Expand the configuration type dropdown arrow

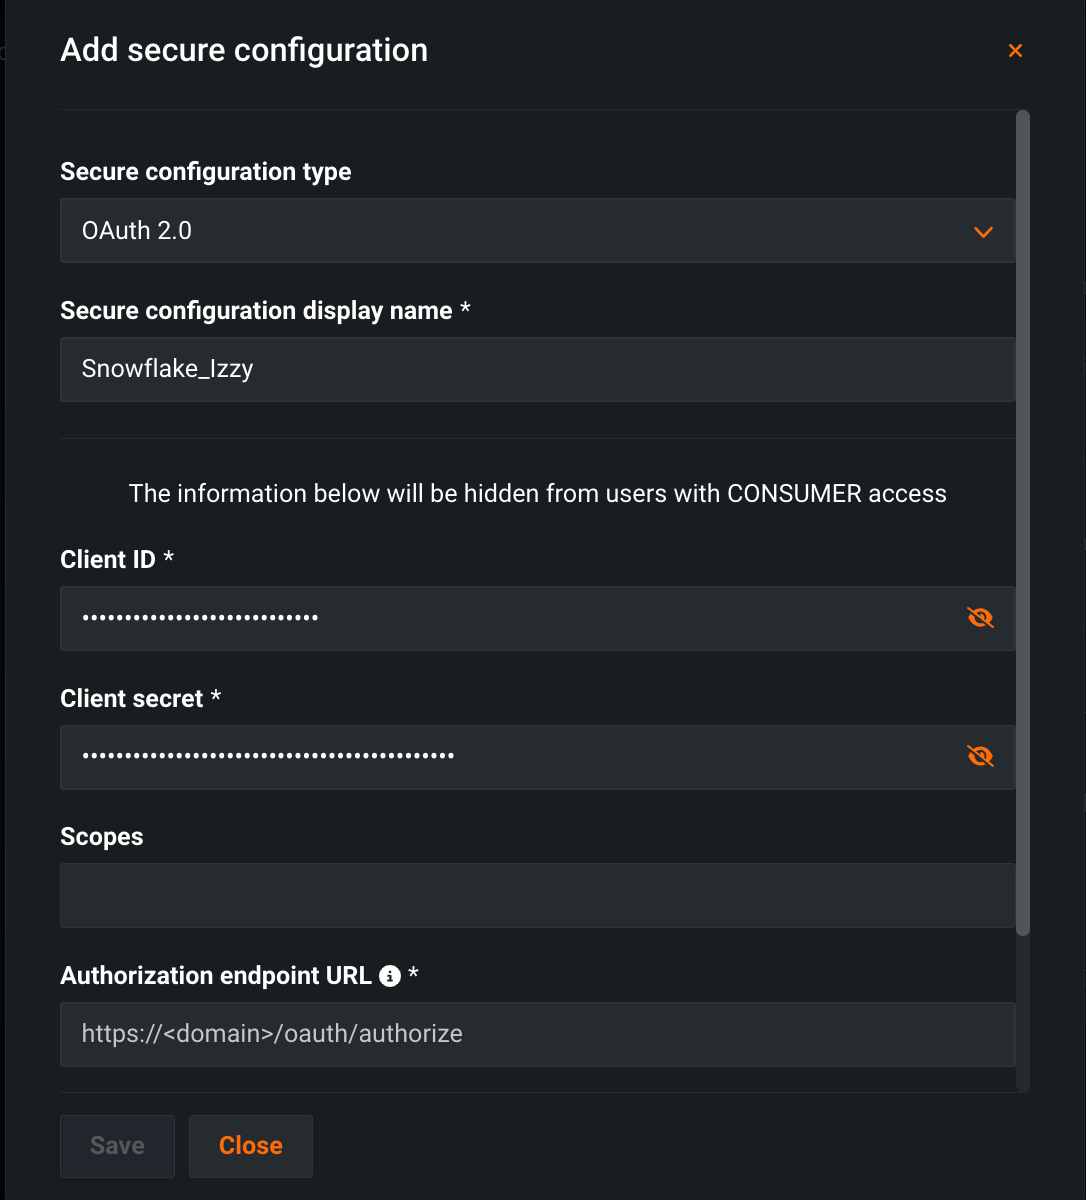pyautogui.click(x=983, y=232)
